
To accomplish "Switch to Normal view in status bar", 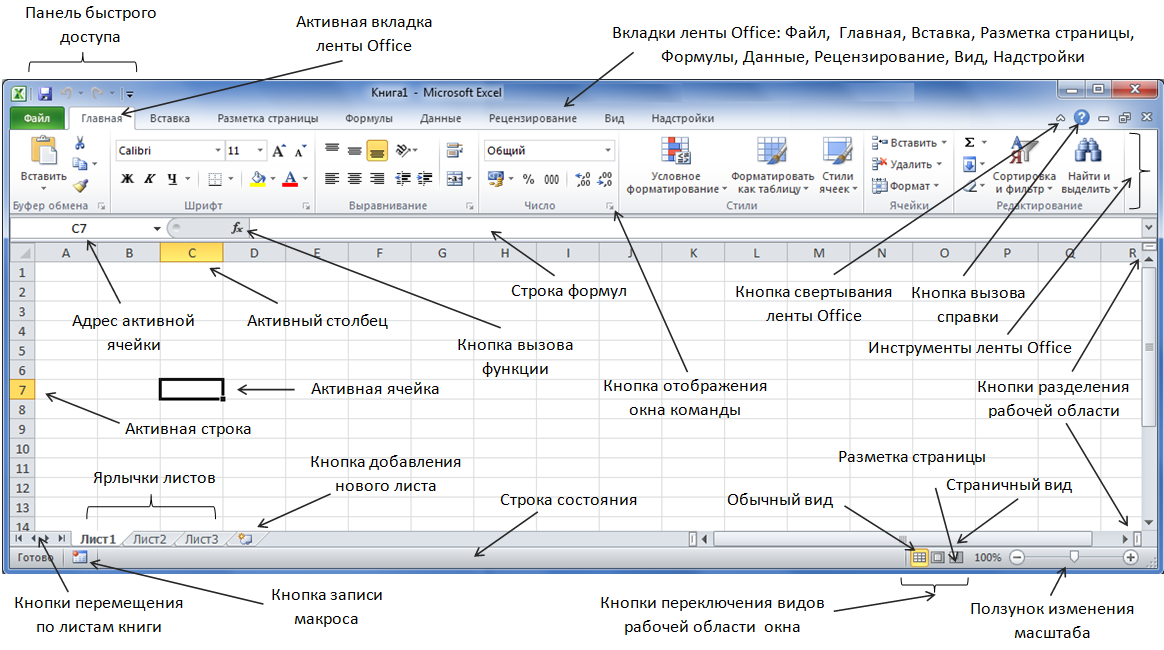I will (x=918, y=557).
